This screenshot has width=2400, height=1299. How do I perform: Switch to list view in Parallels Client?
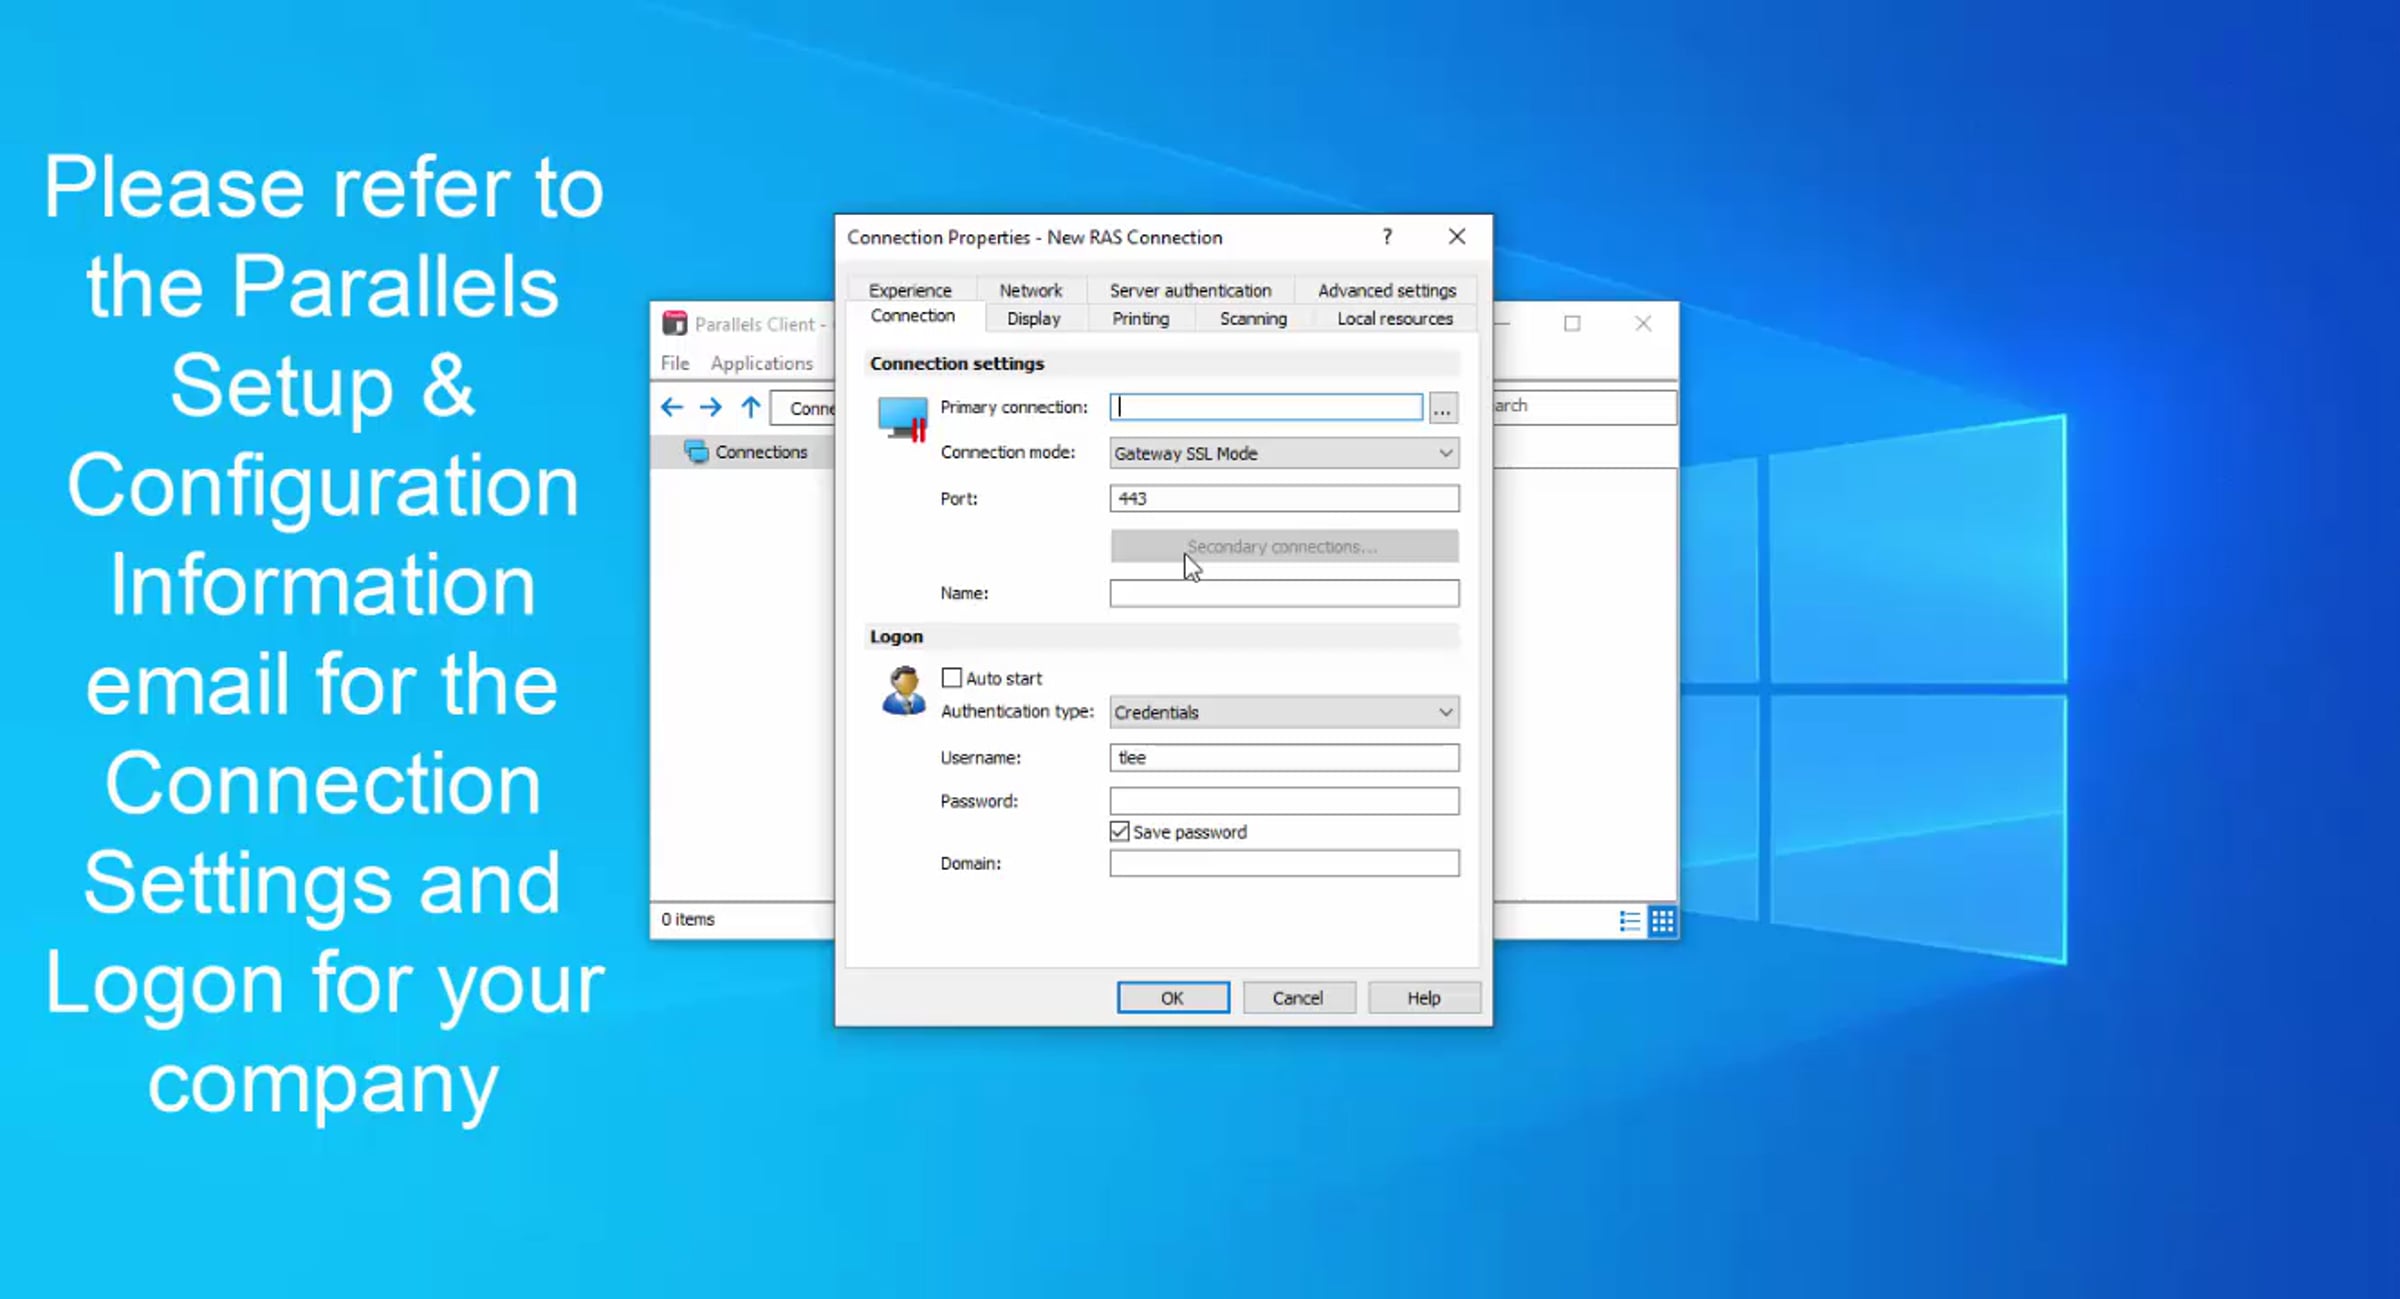point(1630,921)
